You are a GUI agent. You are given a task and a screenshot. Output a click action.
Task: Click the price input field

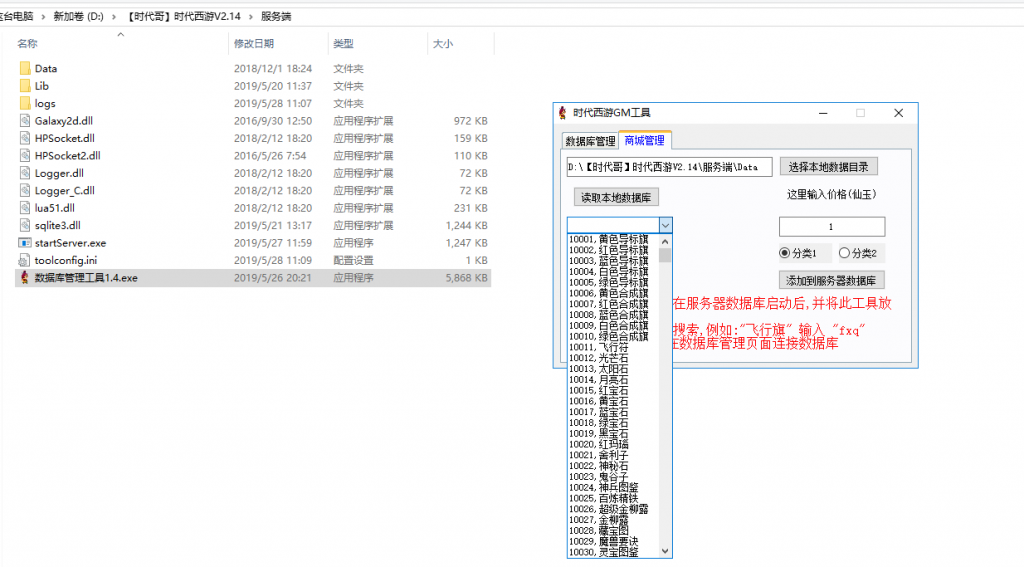[x=831, y=227]
